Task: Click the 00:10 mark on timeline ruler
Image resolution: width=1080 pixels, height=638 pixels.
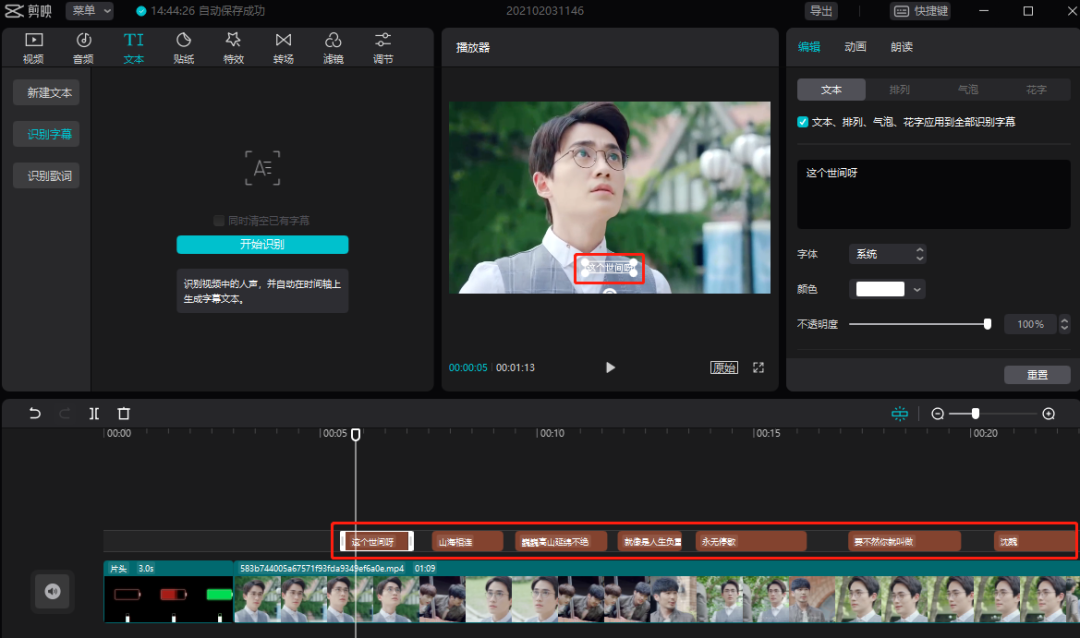Action: click(551, 433)
